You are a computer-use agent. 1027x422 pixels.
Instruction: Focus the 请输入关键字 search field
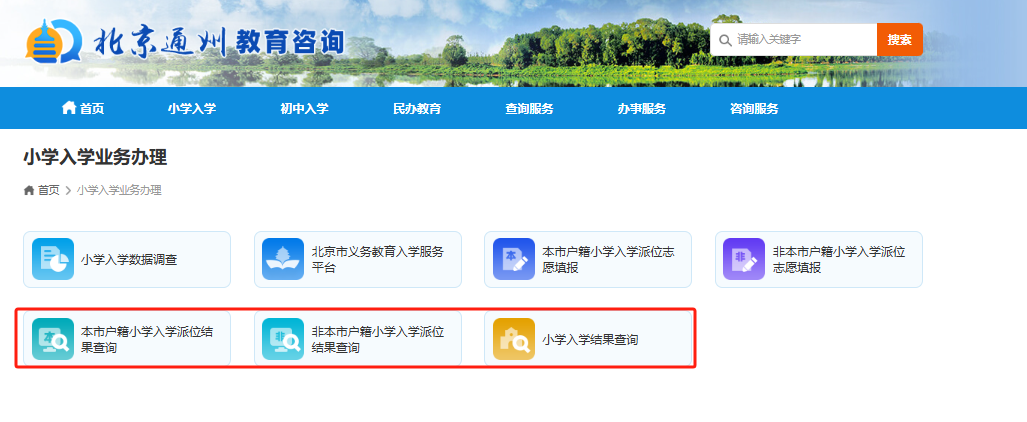coord(794,40)
